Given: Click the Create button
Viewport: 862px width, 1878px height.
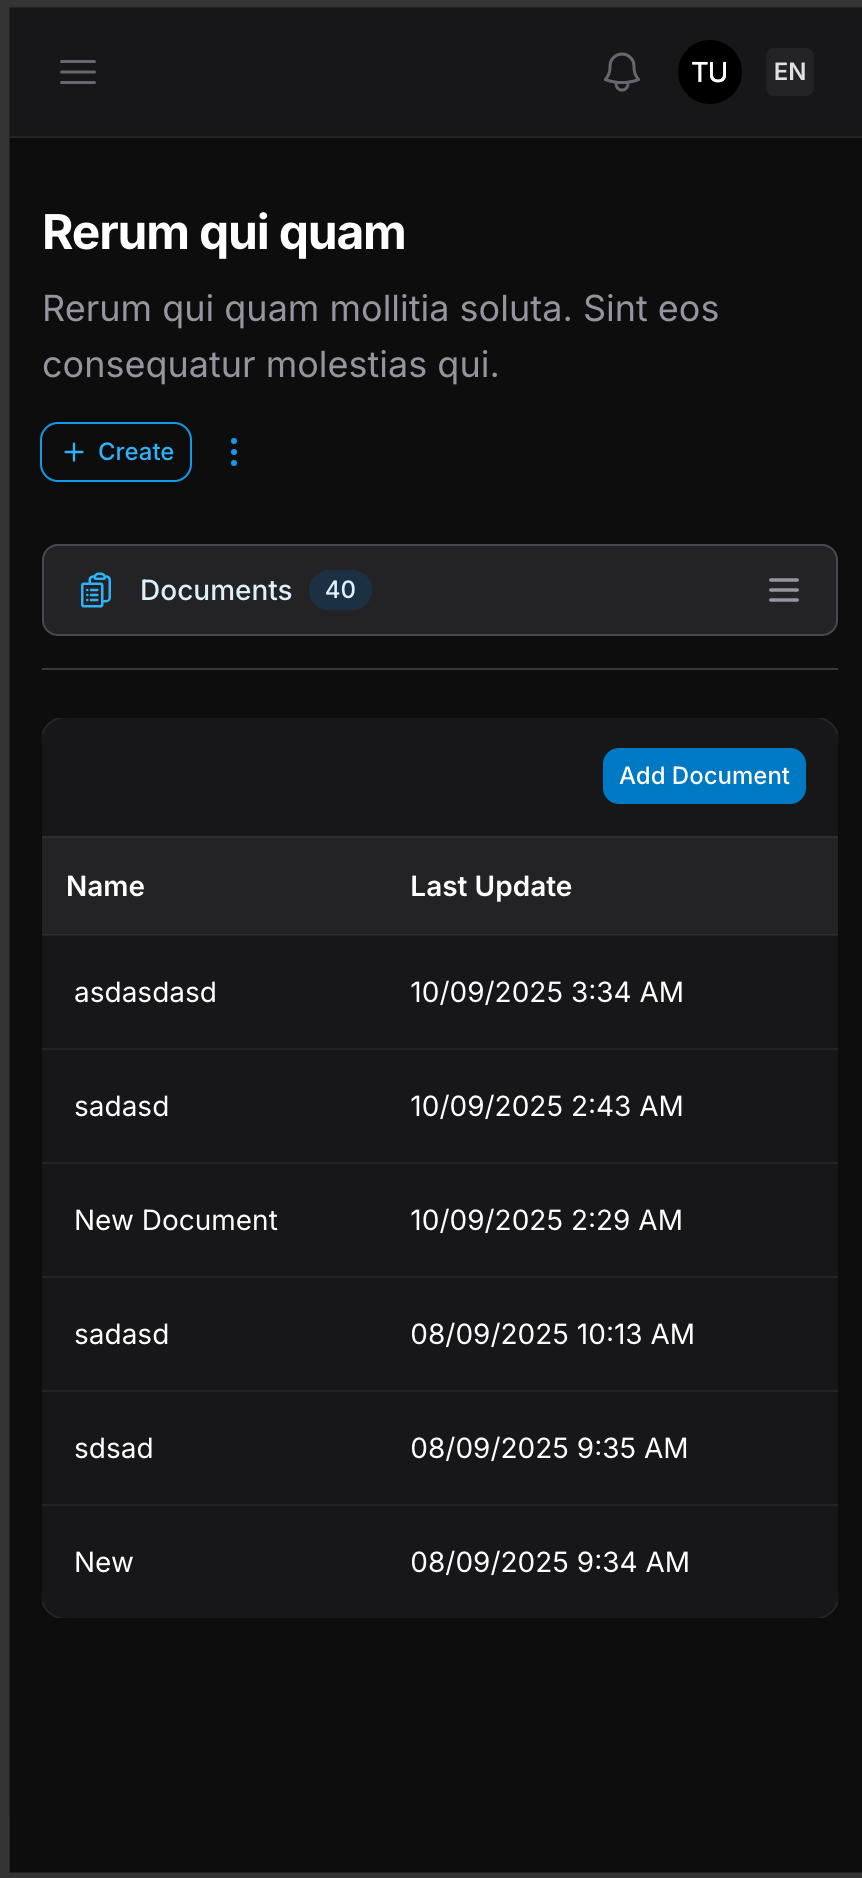Looking at the screenshot, I should [x=116, y=452].
